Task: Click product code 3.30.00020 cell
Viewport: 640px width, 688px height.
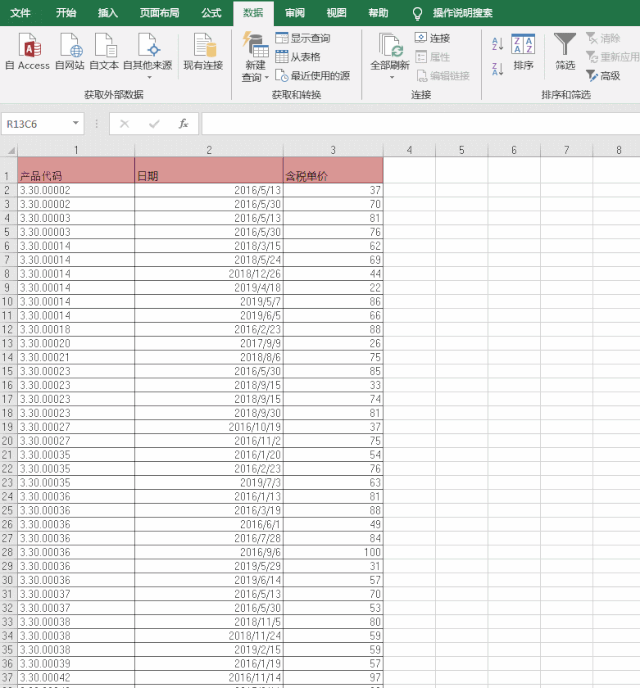Action: pos(76,344)
